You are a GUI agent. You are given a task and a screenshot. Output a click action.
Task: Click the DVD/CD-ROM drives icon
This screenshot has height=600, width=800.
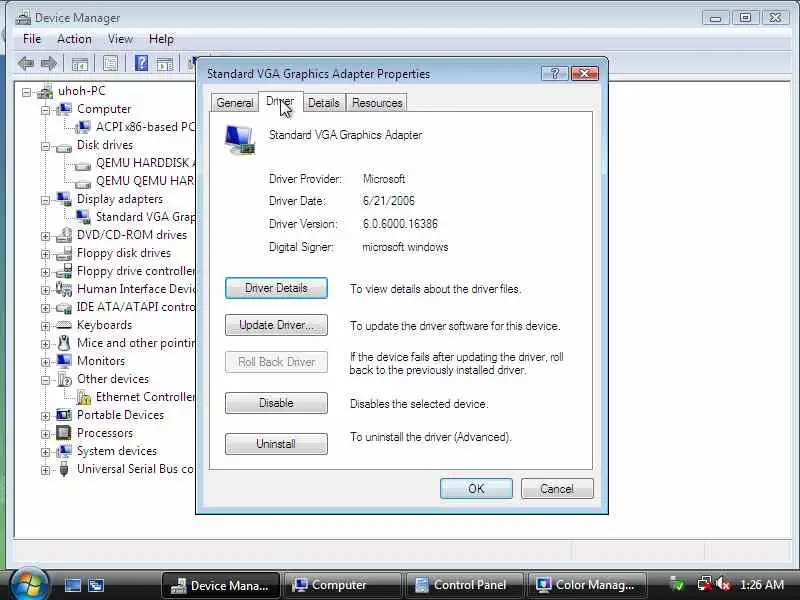64,235
